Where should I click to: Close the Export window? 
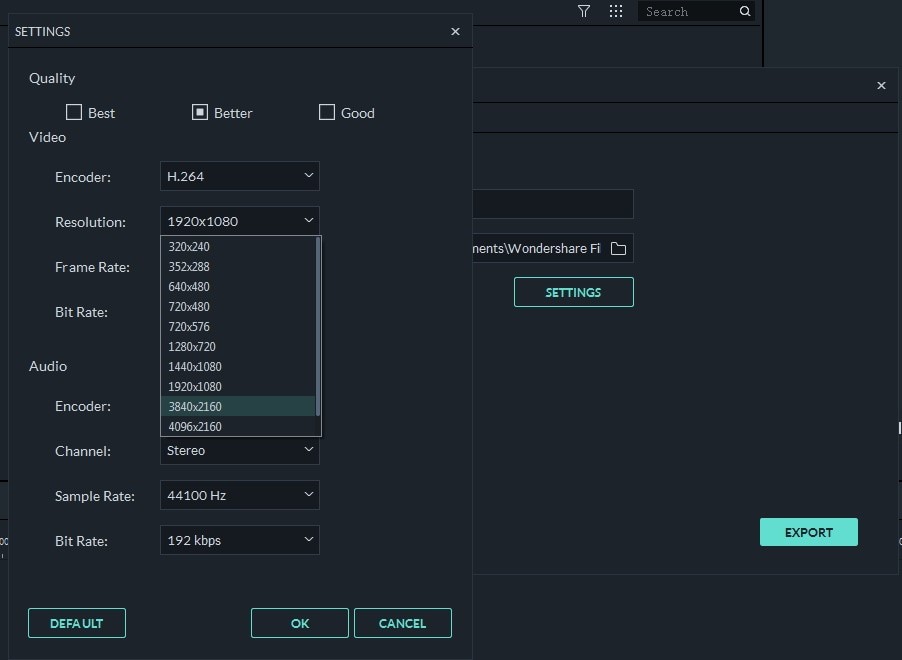point(881,86)
